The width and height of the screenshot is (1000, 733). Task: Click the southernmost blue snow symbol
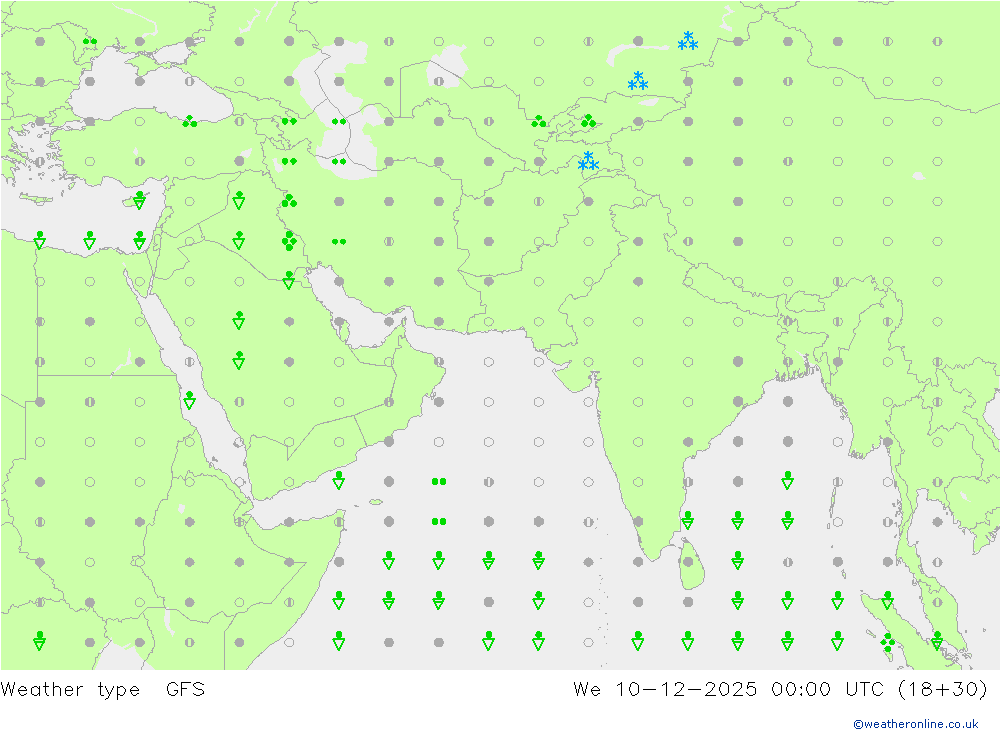pyautogui.click(x=588, y=161)
